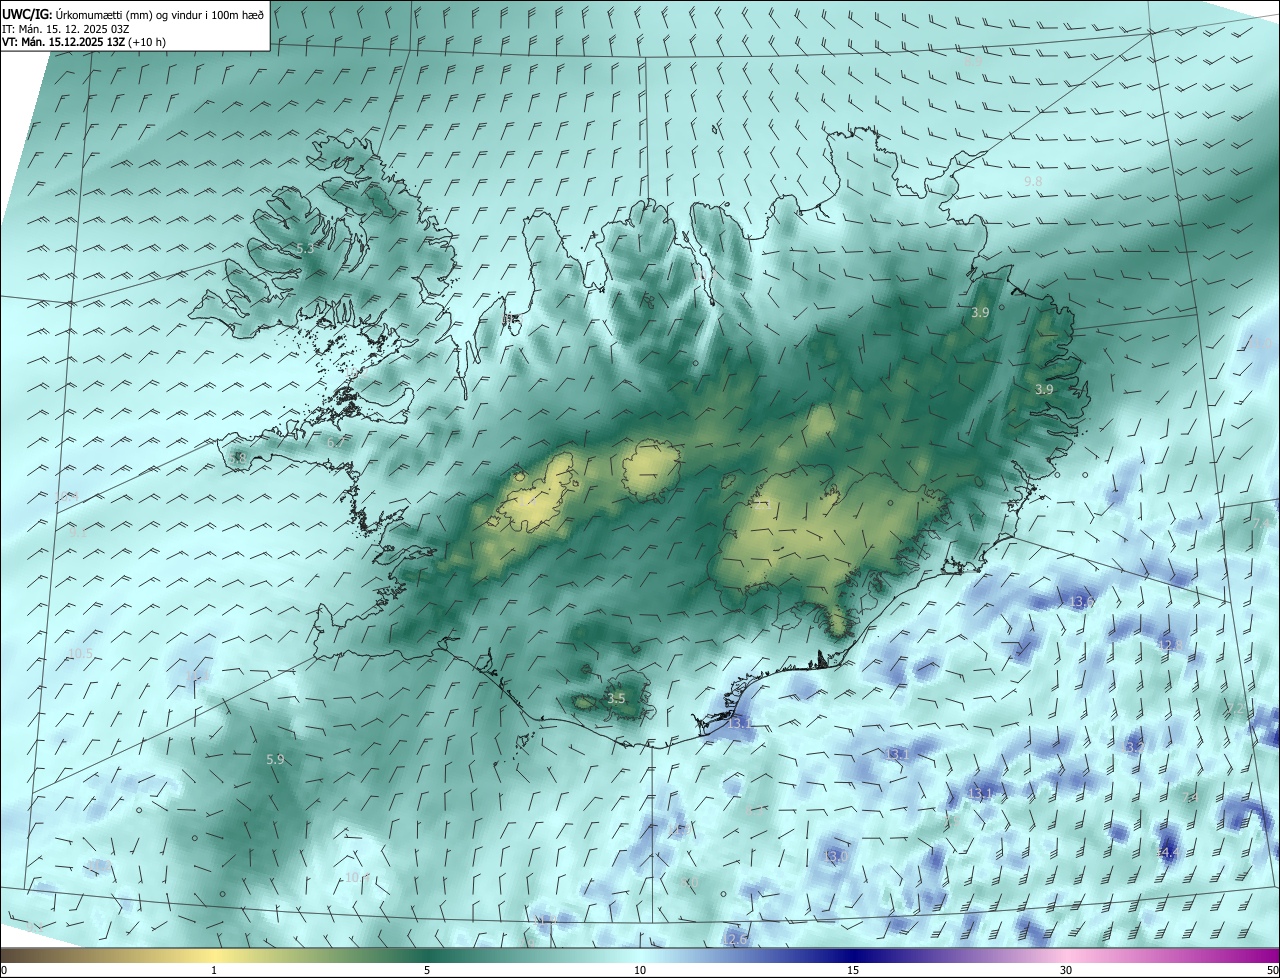Click the '5' label on the color scale
1280x978 pixels.
point(427,971)
